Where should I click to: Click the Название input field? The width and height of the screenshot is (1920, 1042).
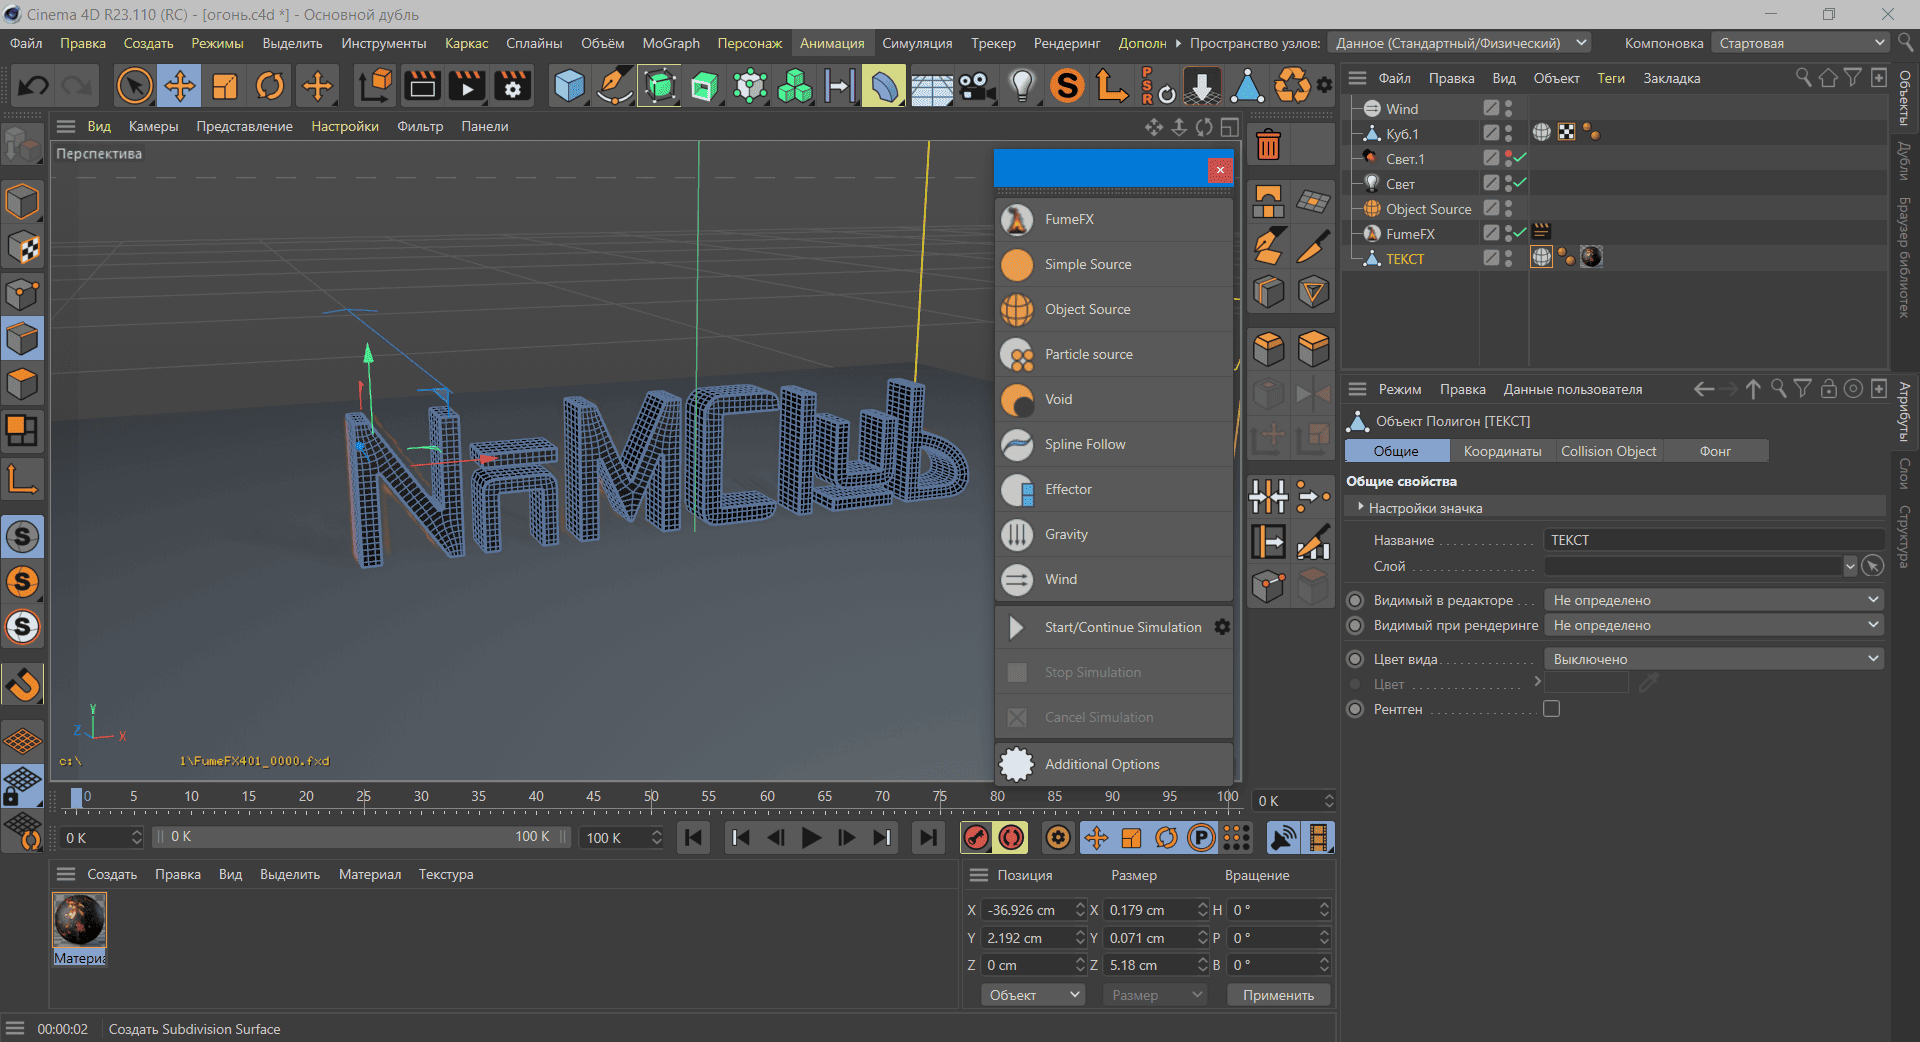[x=1714, y=540]
